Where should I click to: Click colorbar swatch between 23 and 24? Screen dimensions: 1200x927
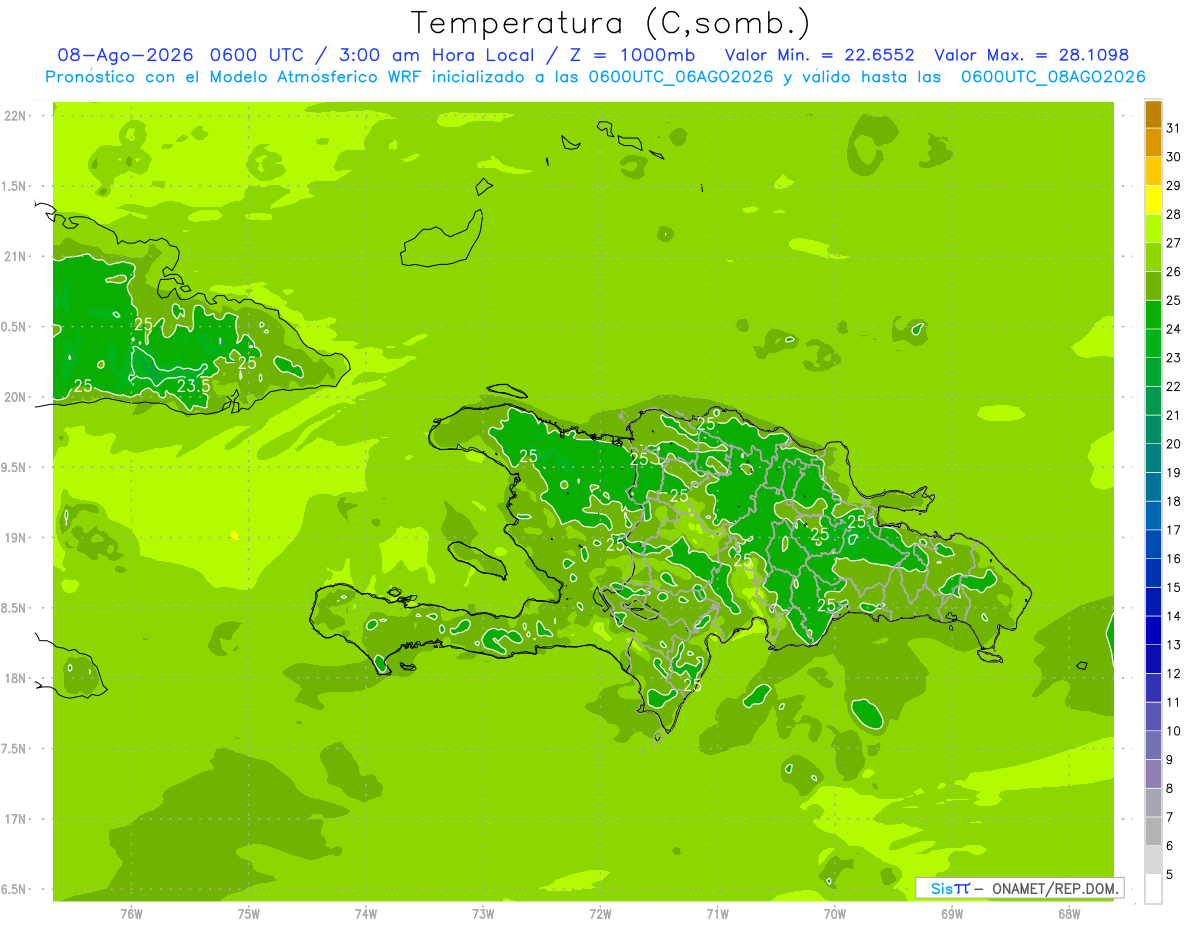[1153, 343]
